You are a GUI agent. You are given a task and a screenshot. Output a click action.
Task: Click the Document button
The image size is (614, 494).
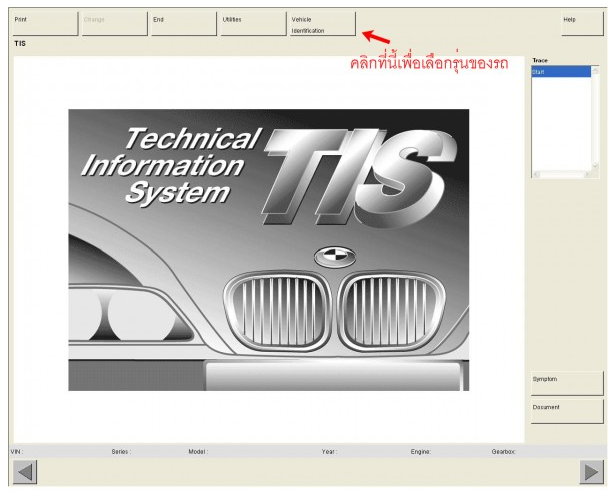click(x=567, y=410)
